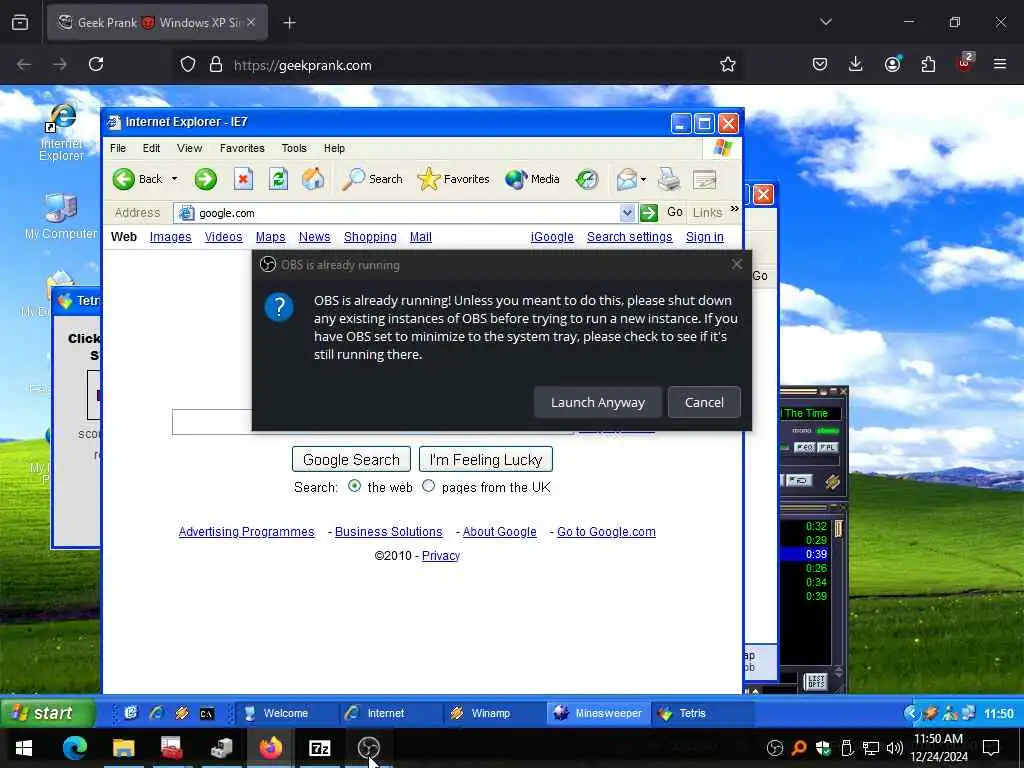The height and width of the screenshot is (768, 1024).
Task: Open the Videos link on Google page
Action: click(x=223, y=237)
